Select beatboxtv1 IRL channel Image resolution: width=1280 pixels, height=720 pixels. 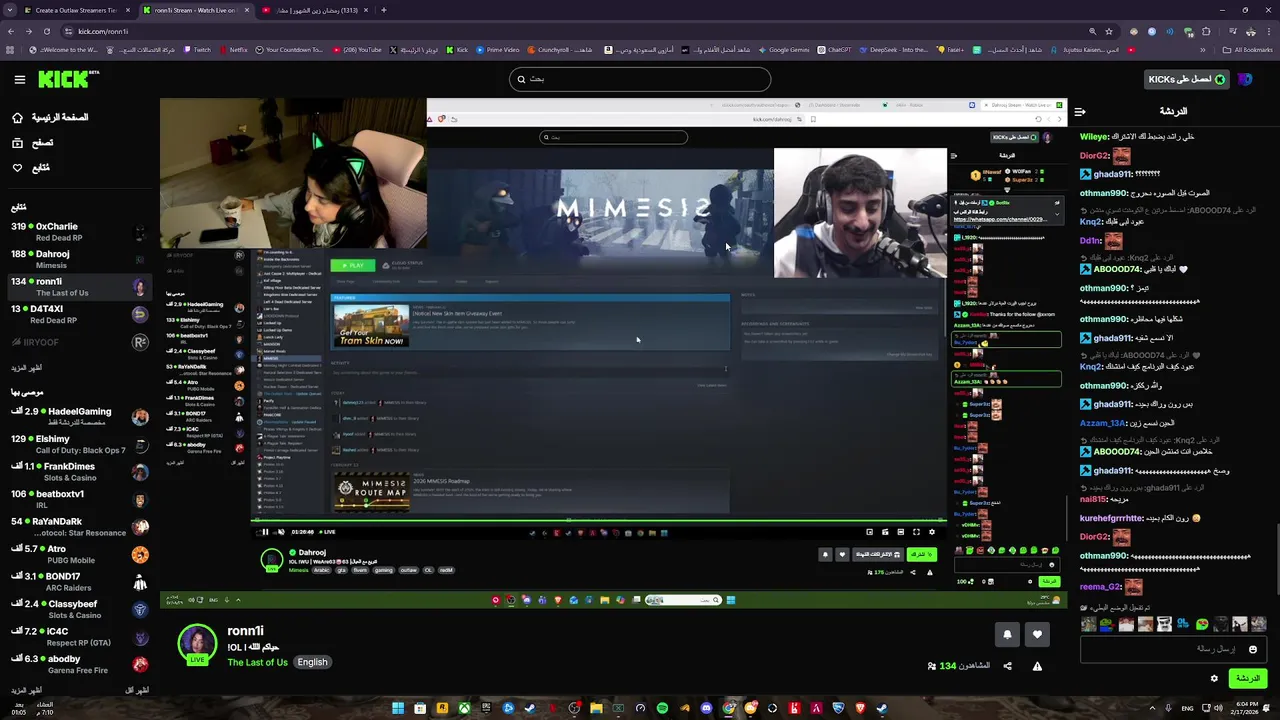[x=78, y=499]
